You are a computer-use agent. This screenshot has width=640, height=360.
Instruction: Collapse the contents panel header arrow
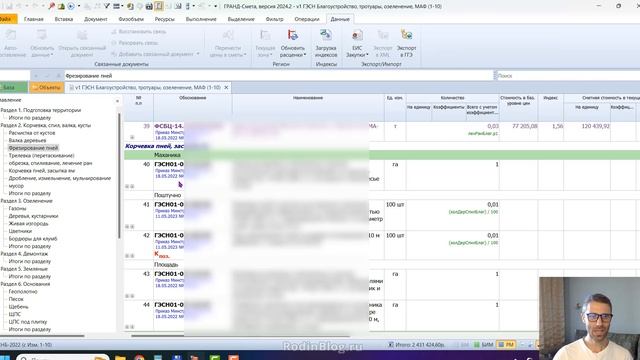tap(118, 101)
